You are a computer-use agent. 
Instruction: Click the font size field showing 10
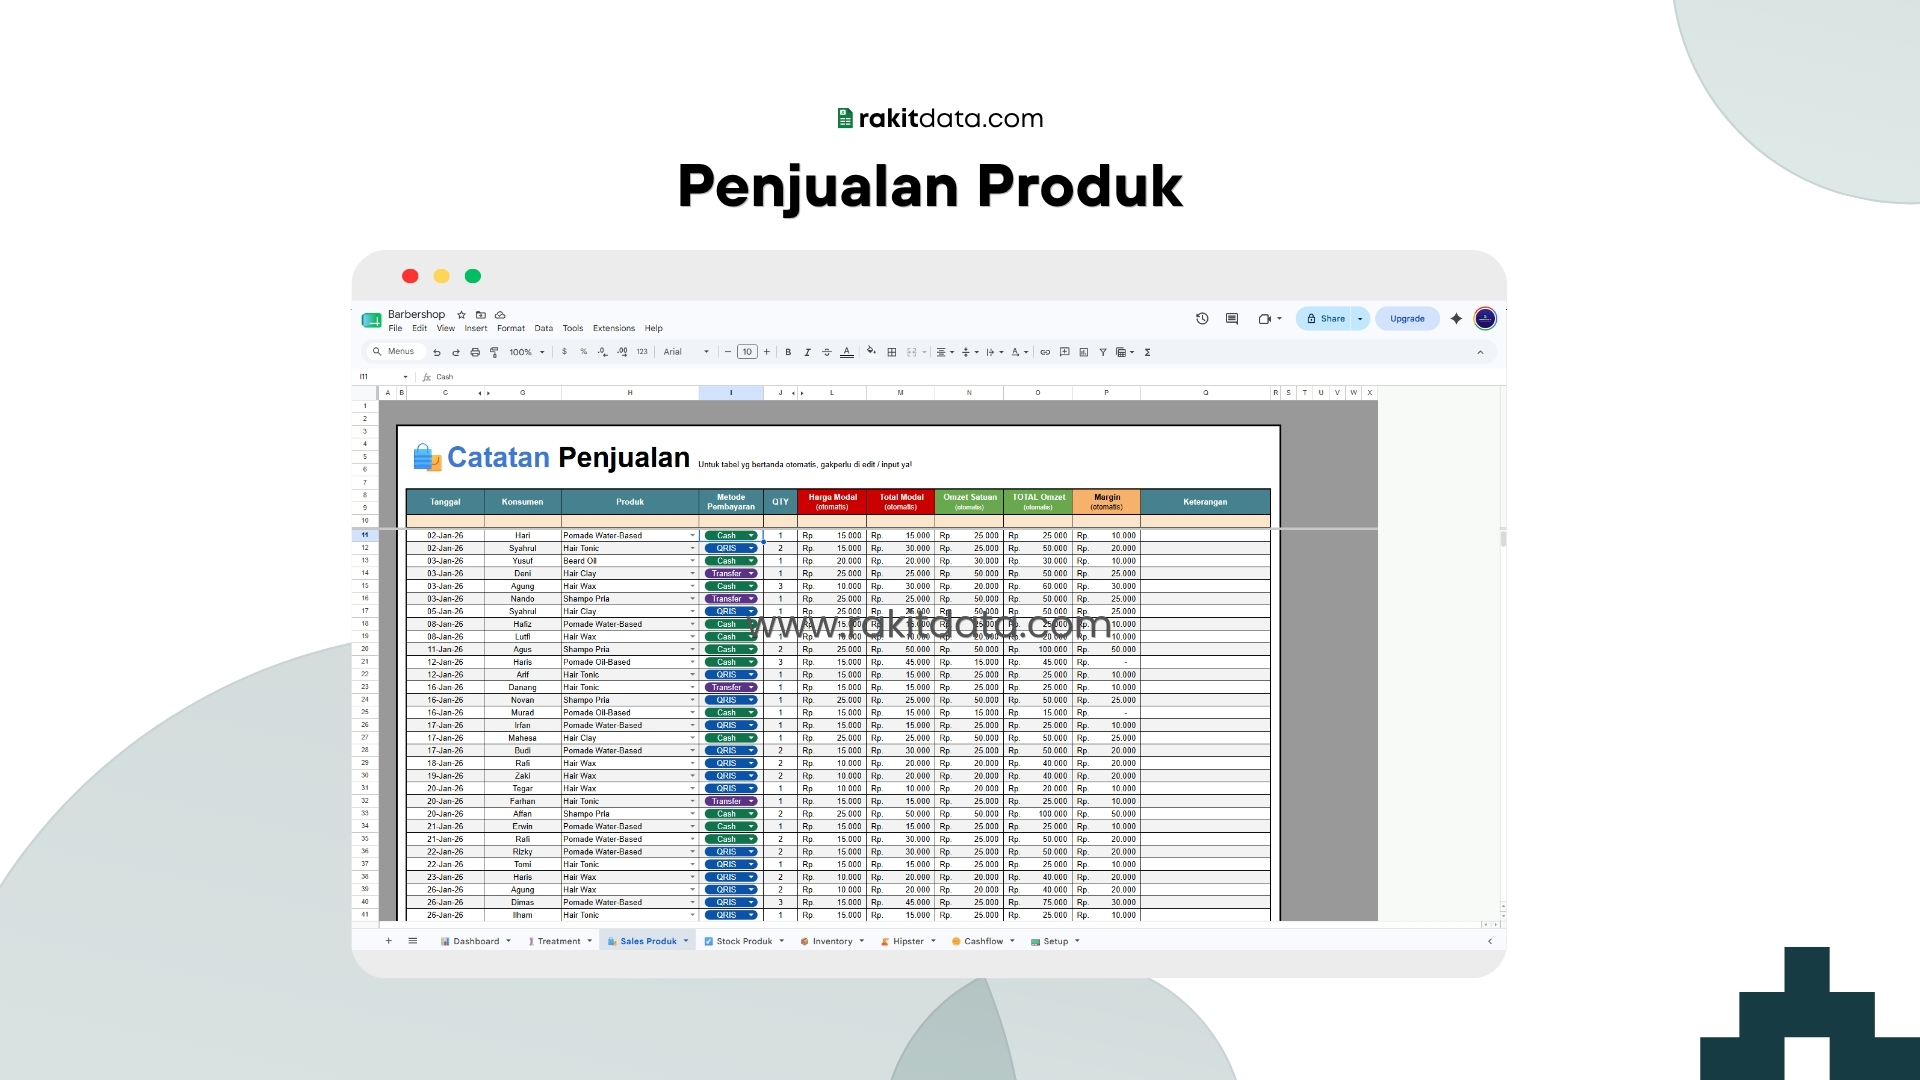(x=747, y=352)
